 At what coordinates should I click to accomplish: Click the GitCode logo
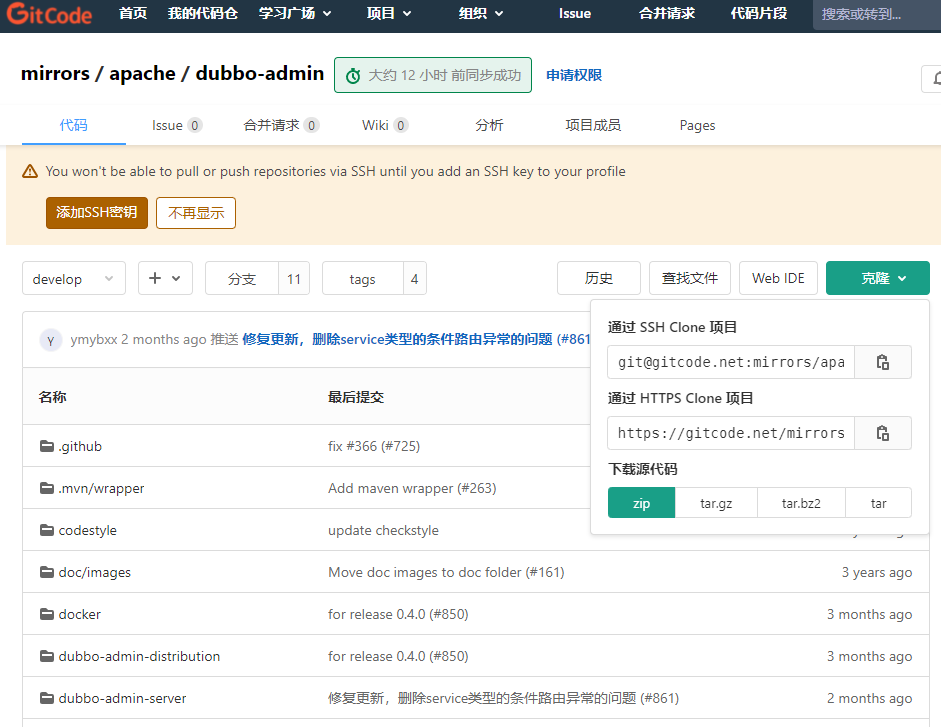50,14
